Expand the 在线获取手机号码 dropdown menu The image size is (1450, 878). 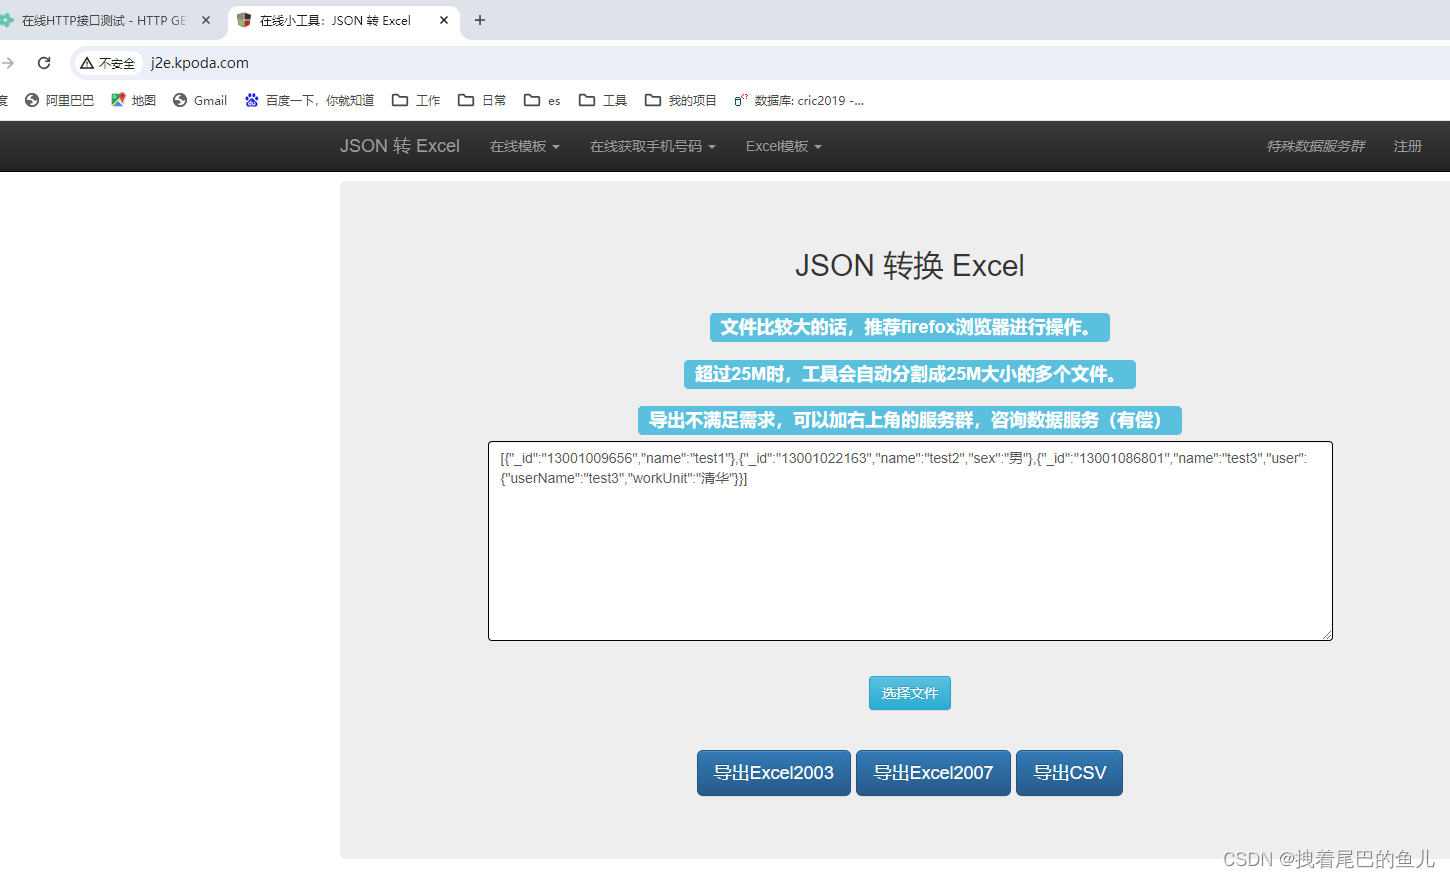653,146
